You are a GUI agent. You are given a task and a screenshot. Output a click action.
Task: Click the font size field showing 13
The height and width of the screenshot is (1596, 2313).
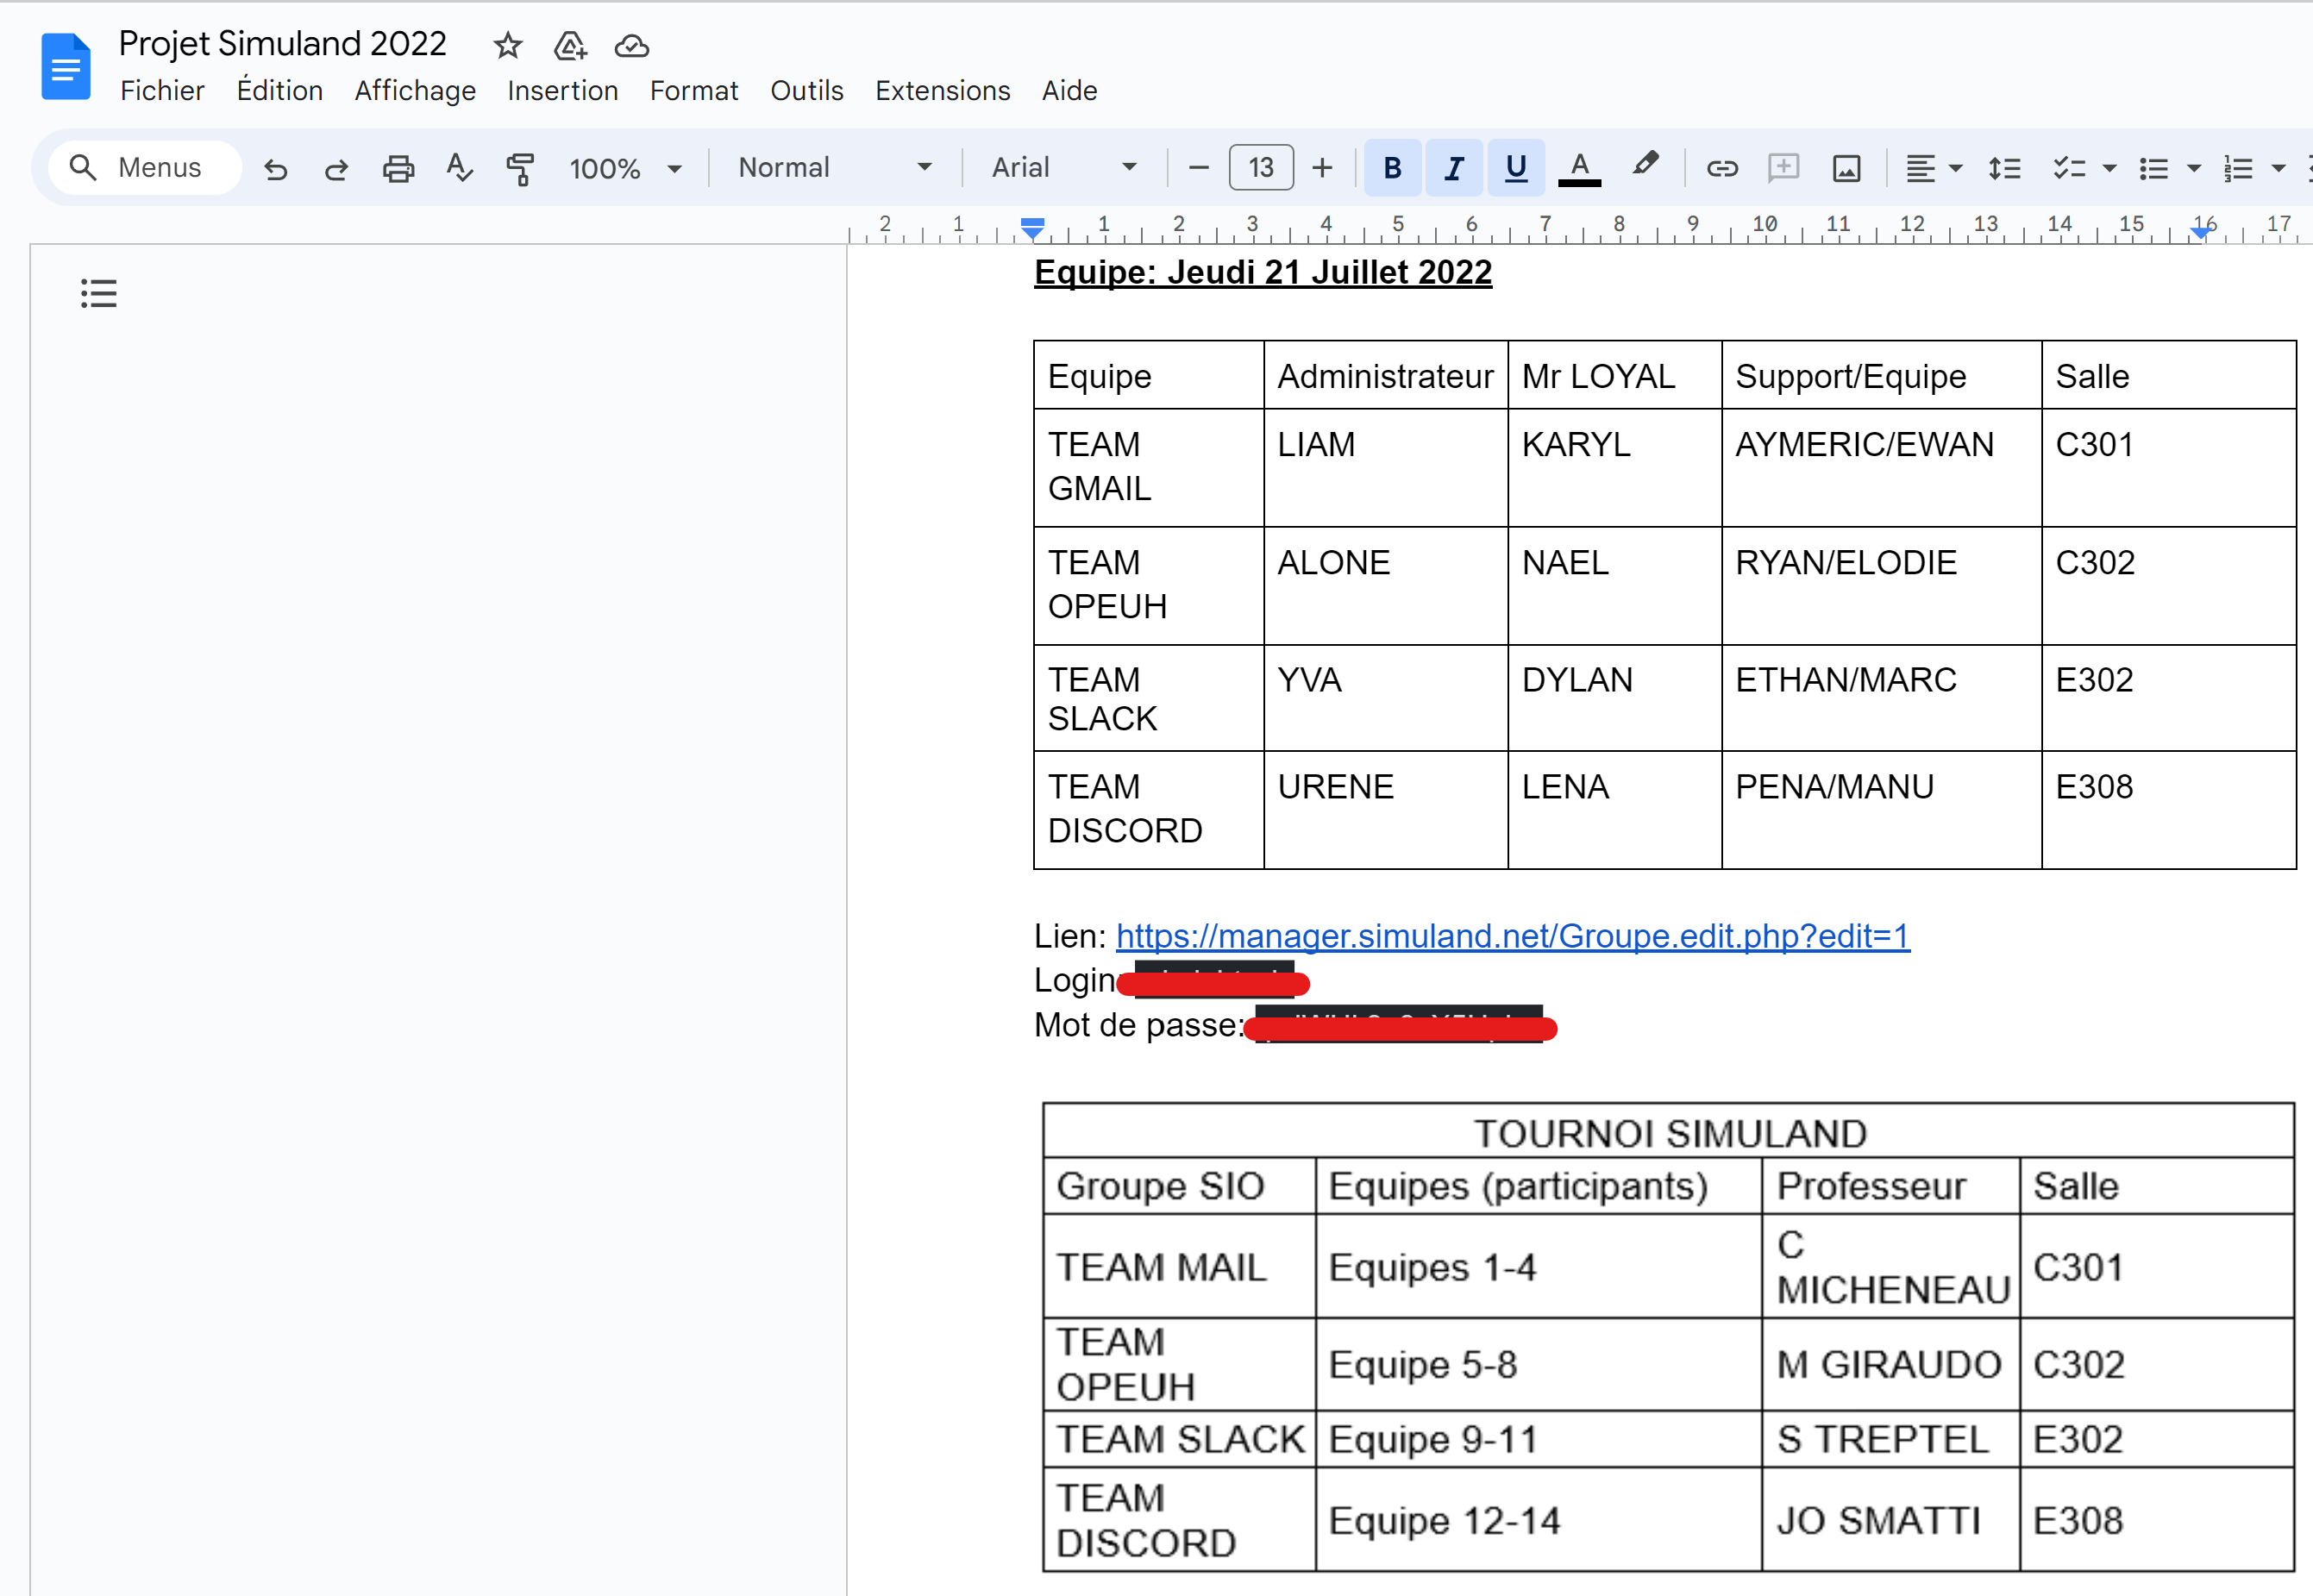point(1261,168)
